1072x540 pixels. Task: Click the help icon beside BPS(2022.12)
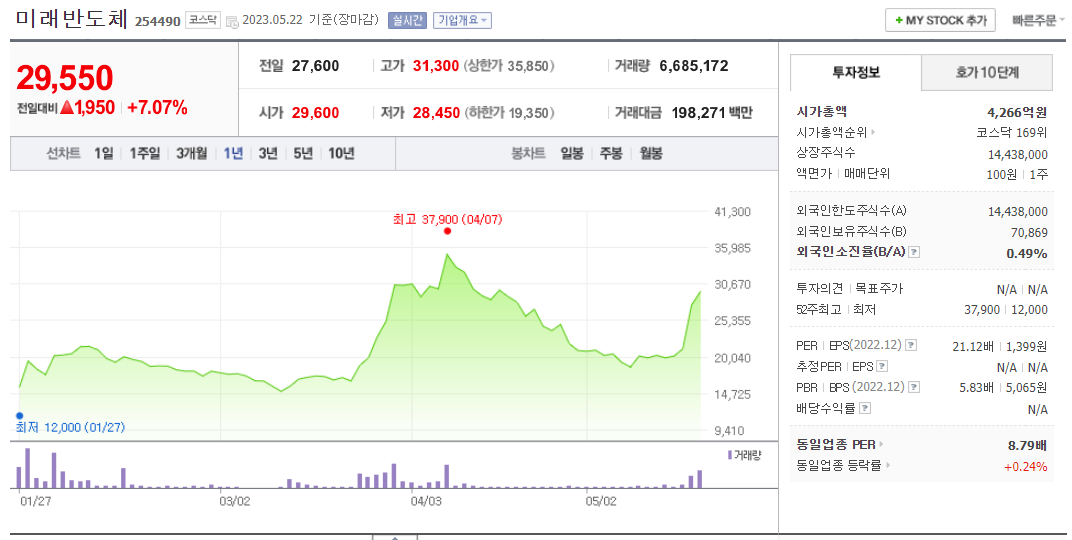(x=913, y=388)
